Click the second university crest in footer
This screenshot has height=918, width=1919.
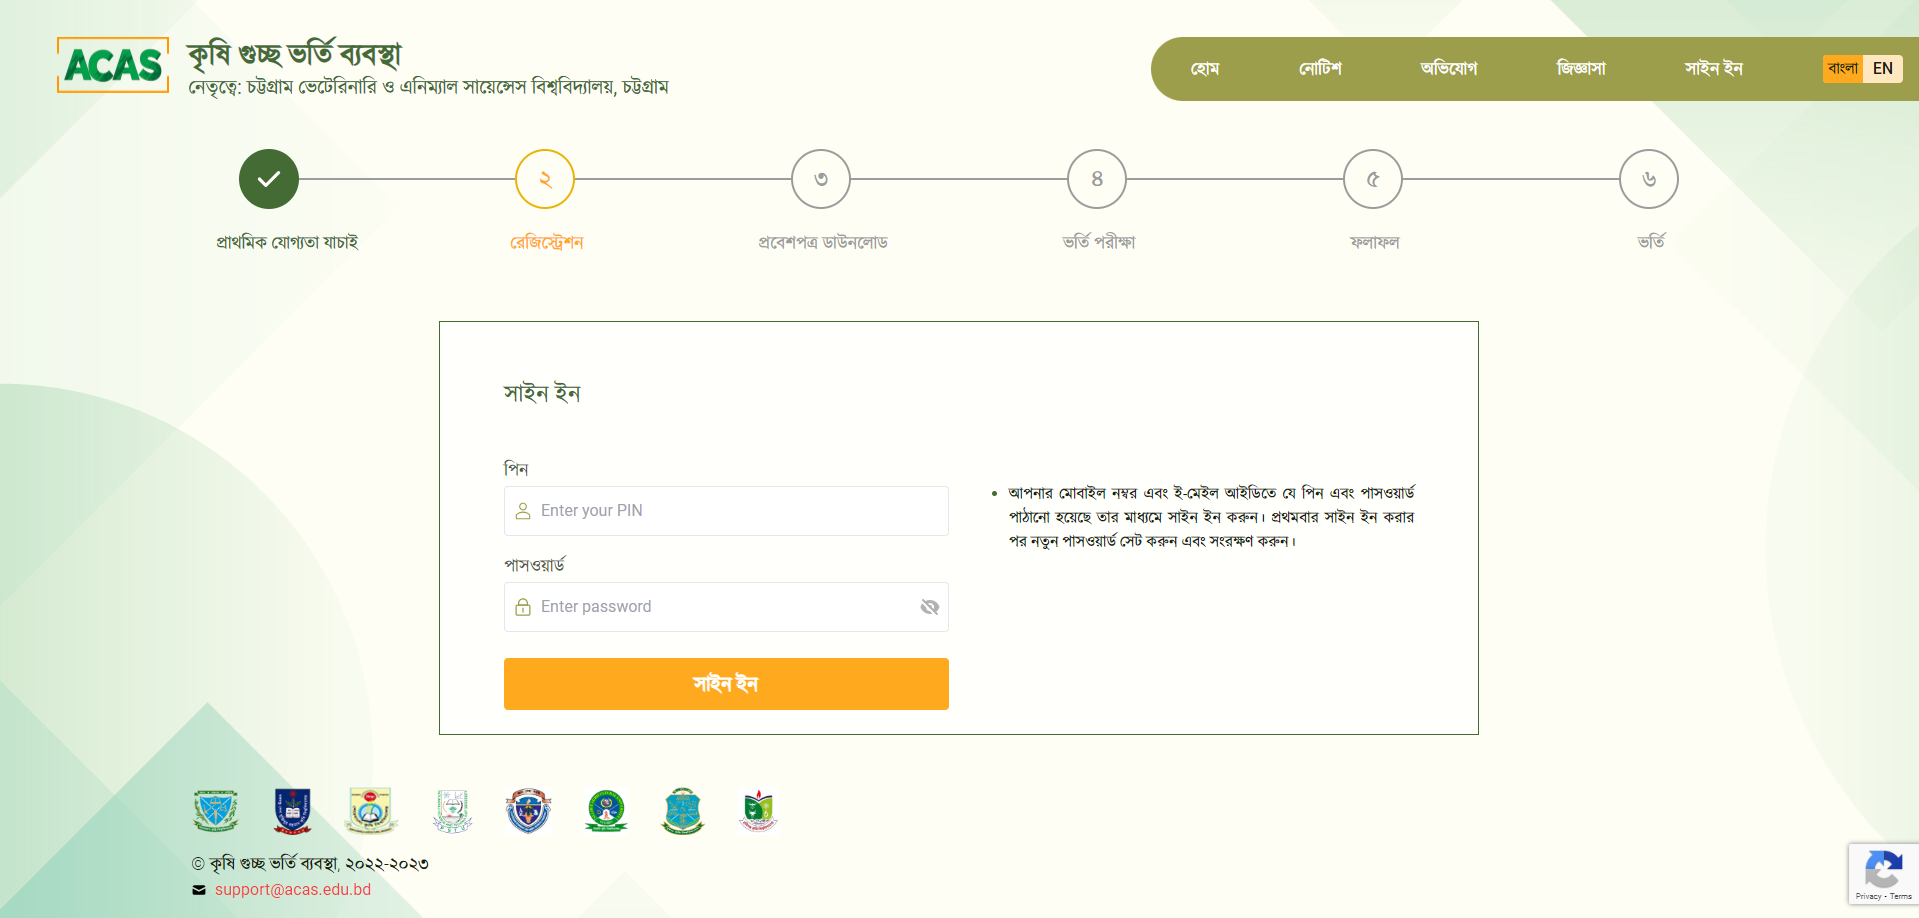(293, 811)
